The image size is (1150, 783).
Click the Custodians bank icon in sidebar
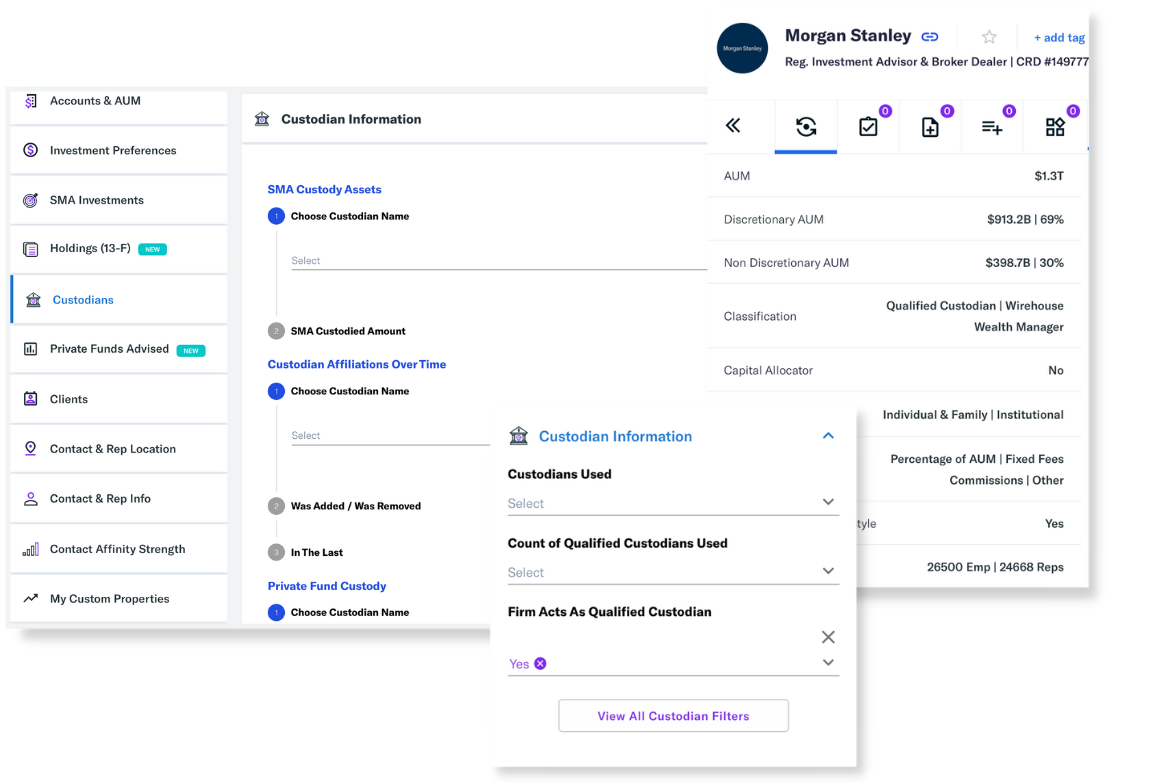click(x=33, y=300)
